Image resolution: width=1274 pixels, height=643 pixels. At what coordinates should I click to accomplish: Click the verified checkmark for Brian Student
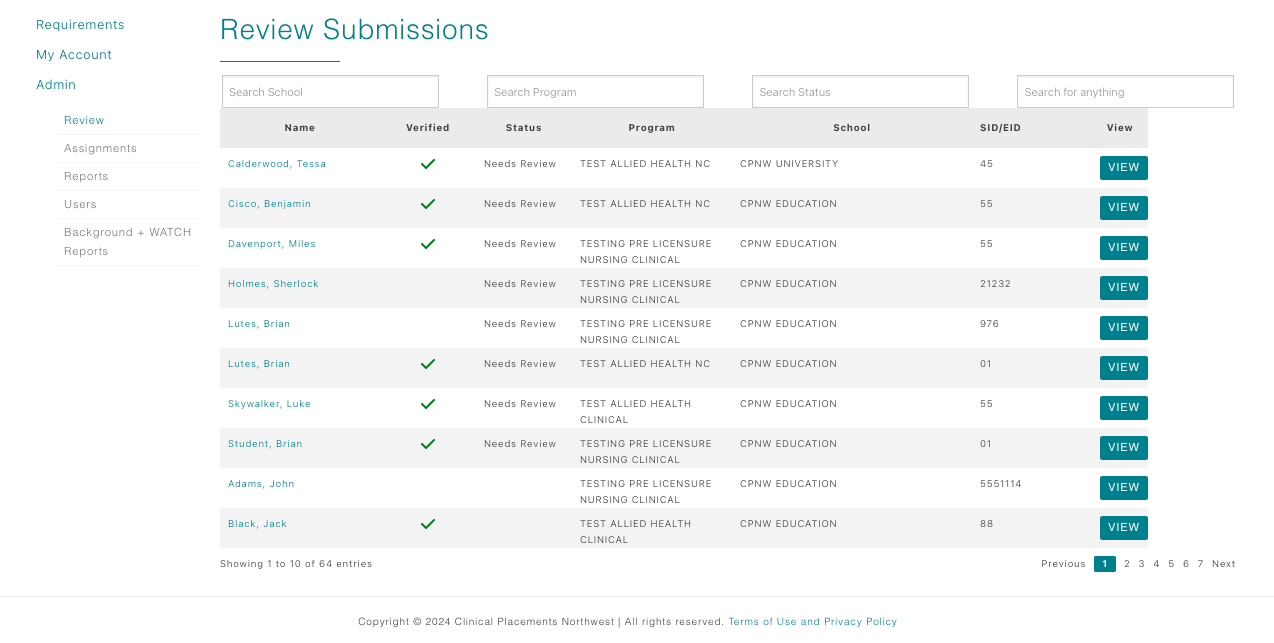pyautogui.click(x=428, y=444)
